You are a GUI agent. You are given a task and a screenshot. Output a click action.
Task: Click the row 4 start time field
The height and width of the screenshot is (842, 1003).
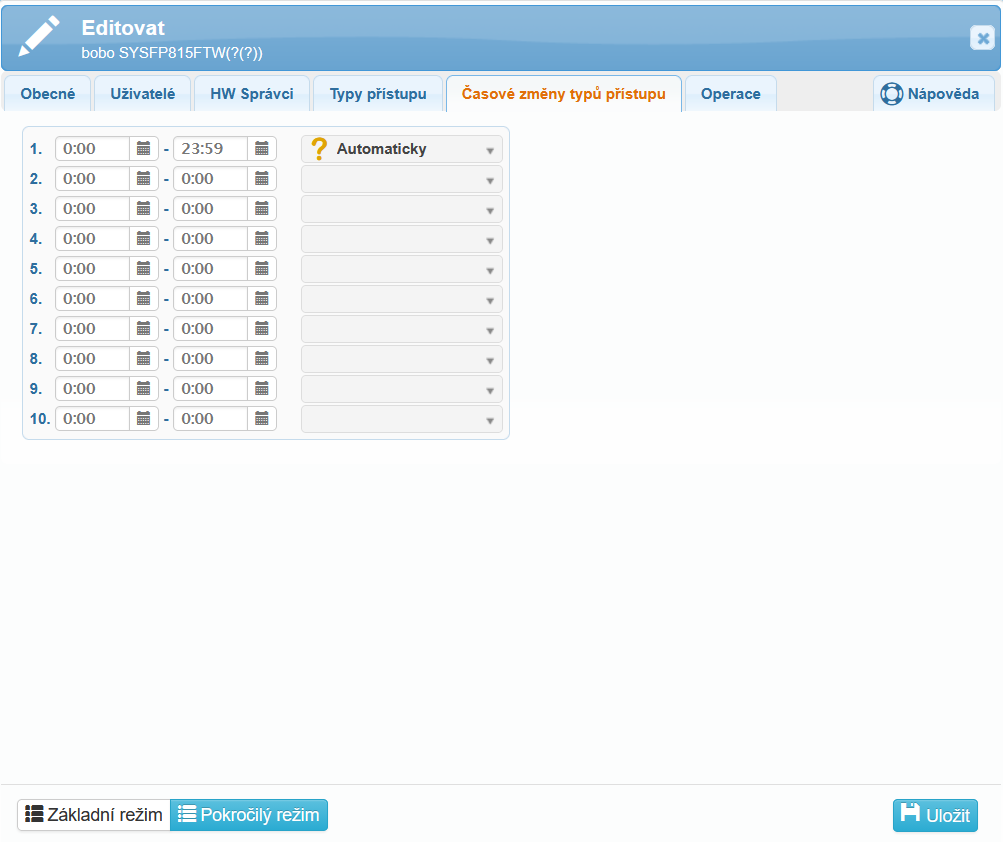(x=92, y=239)
